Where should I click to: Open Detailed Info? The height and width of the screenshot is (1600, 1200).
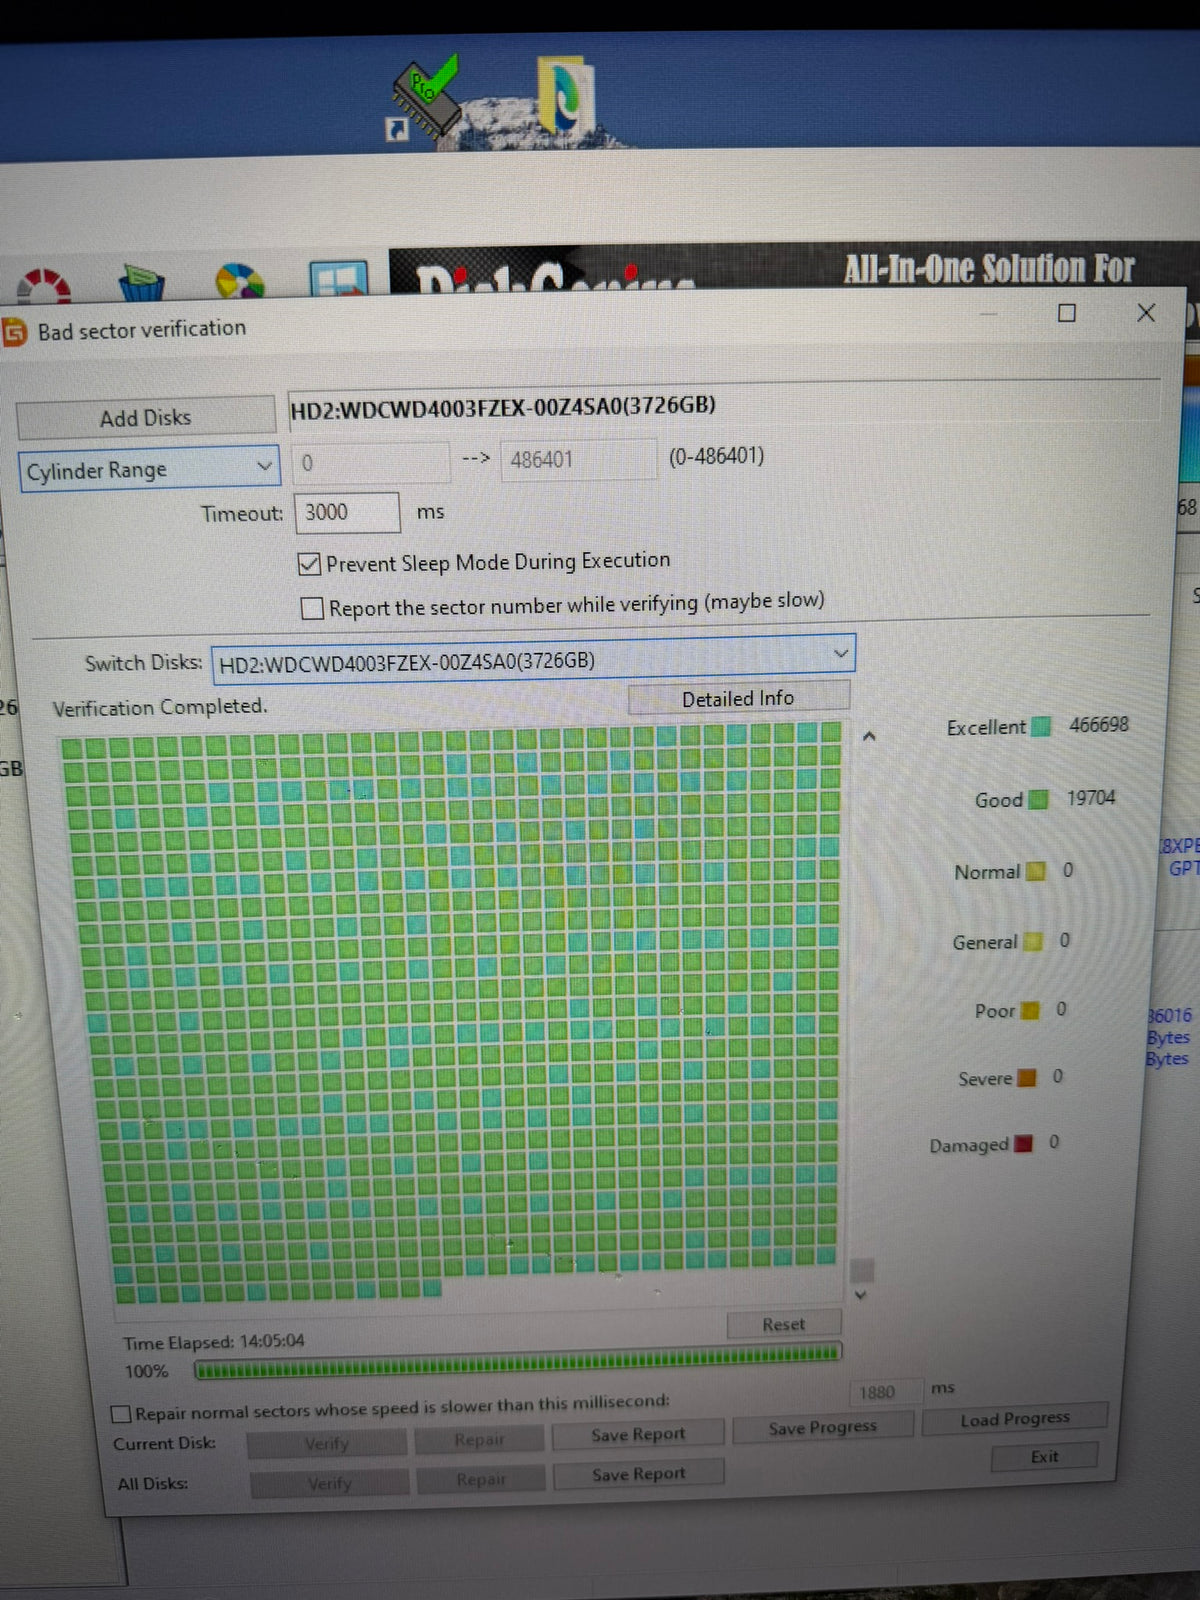pos(738,698)
